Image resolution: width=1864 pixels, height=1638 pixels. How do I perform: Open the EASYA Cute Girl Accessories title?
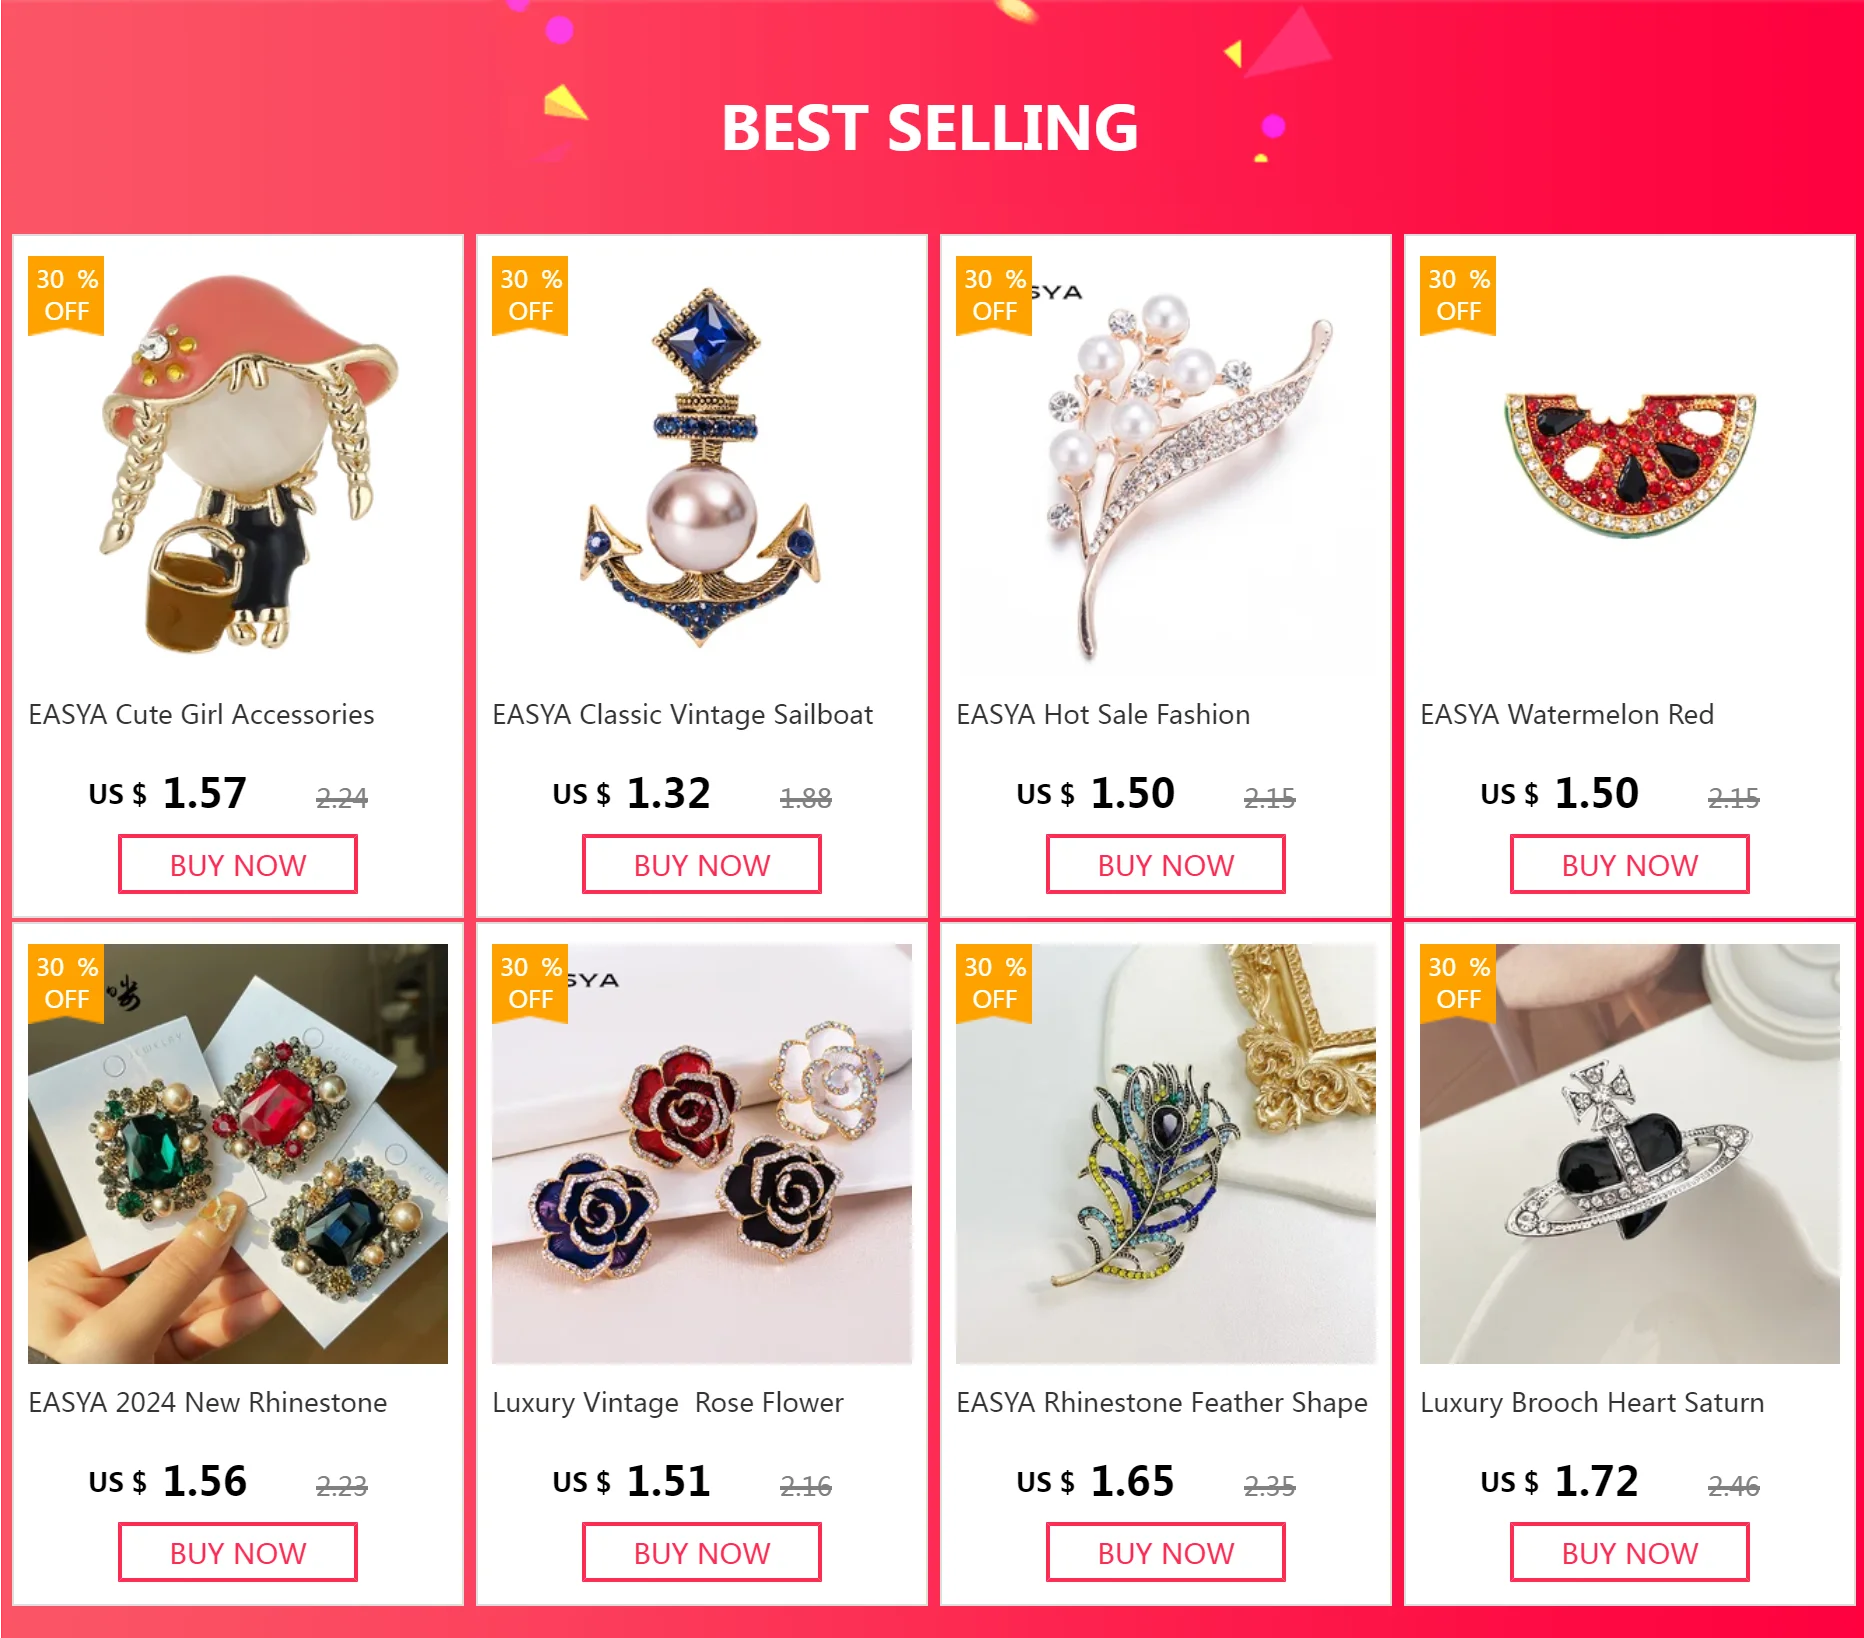(202, 715)
